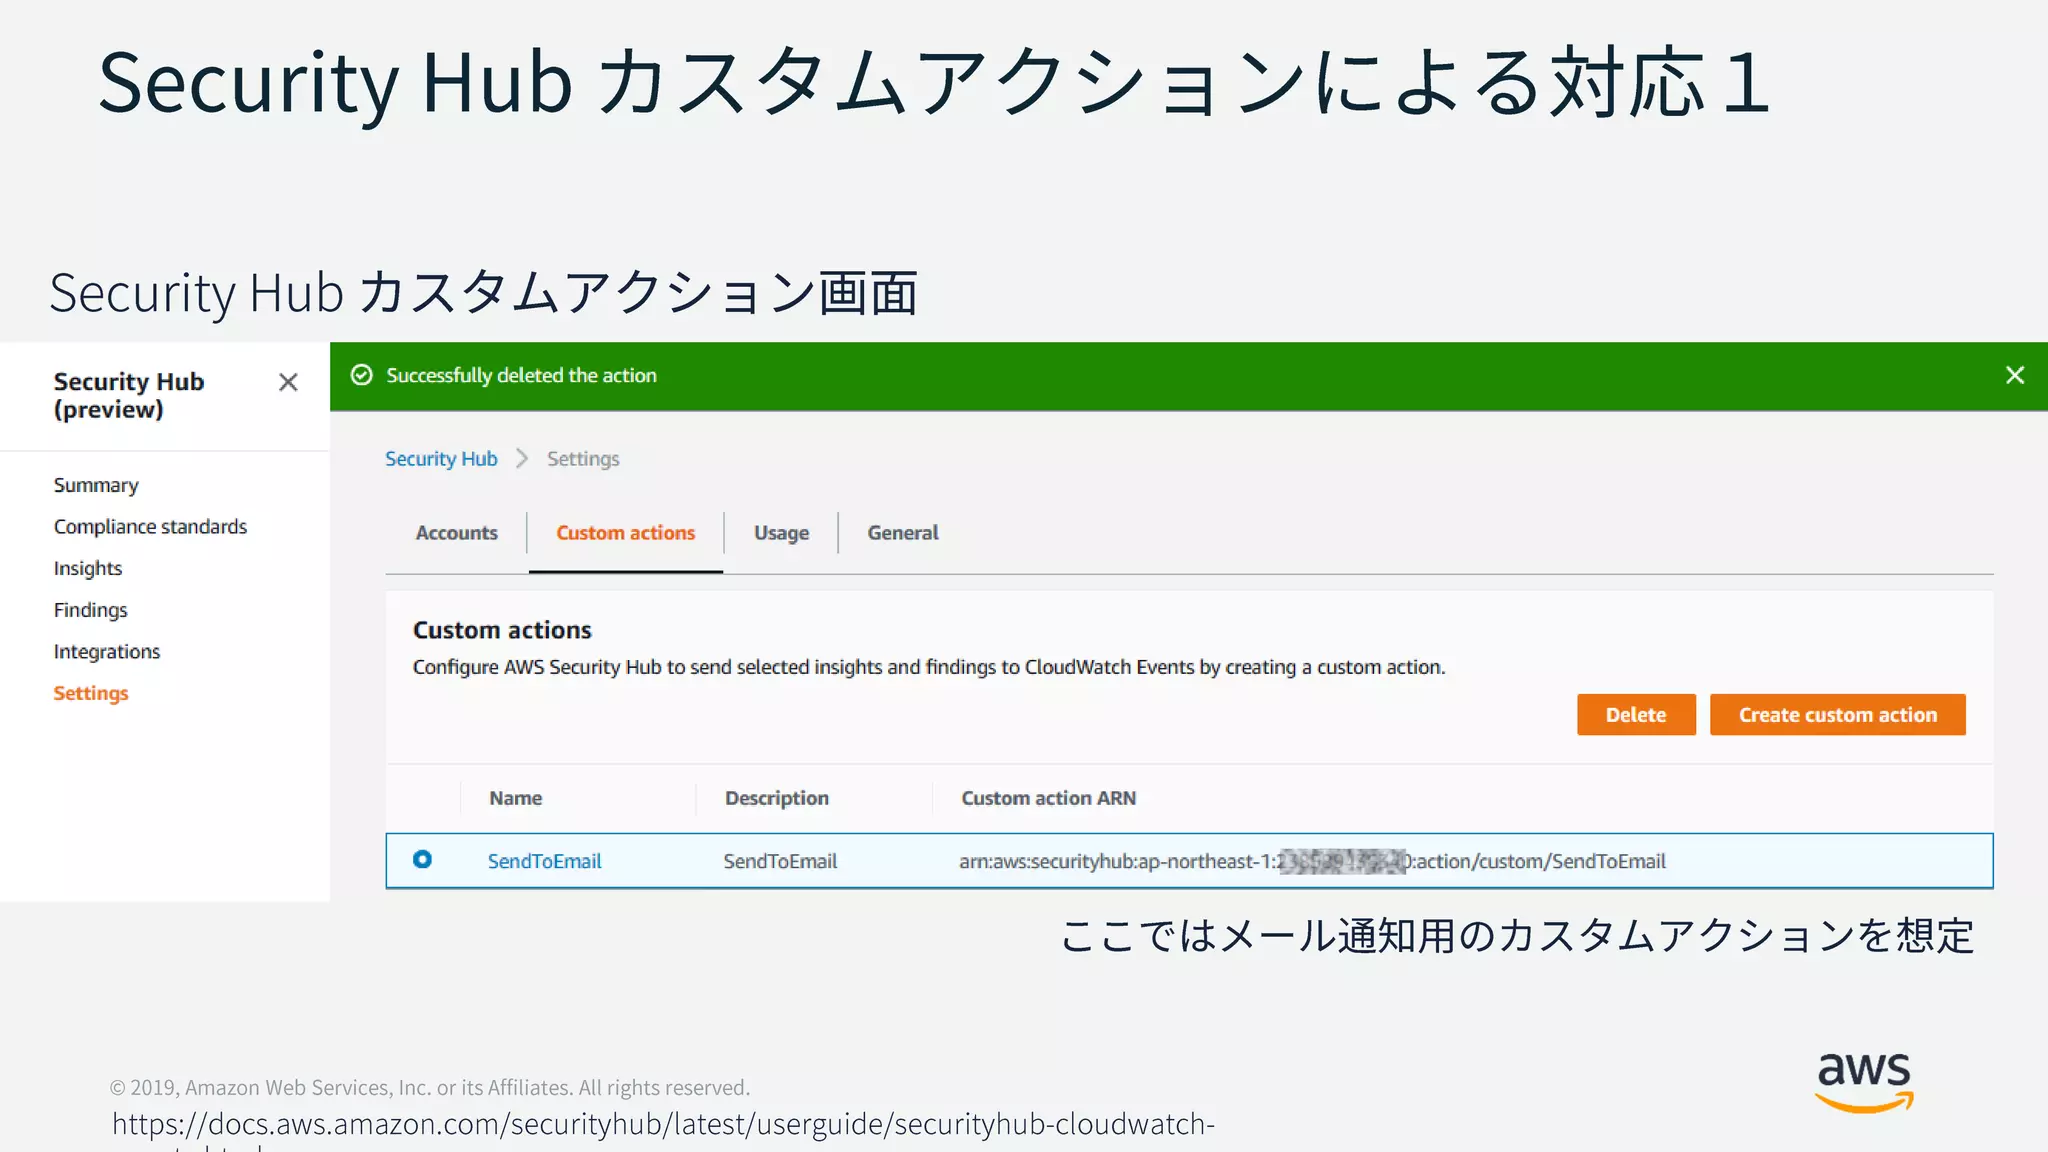Open the Insights page
Screen dimensions: 2048x1152
88,568
